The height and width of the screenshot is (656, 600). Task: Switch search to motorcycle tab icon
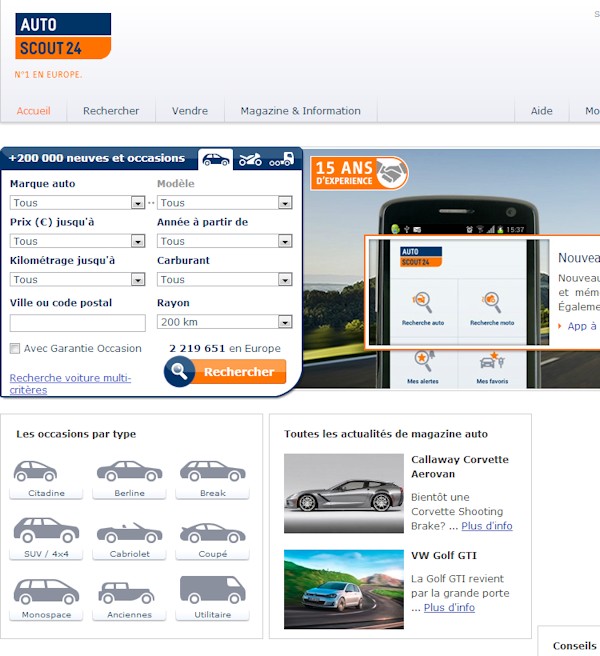(250, 159)
